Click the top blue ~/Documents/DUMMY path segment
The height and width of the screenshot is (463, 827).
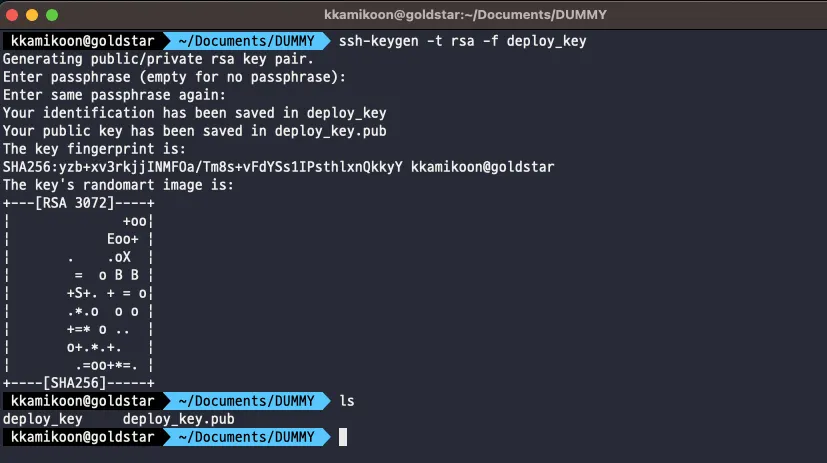click(246, 41)
